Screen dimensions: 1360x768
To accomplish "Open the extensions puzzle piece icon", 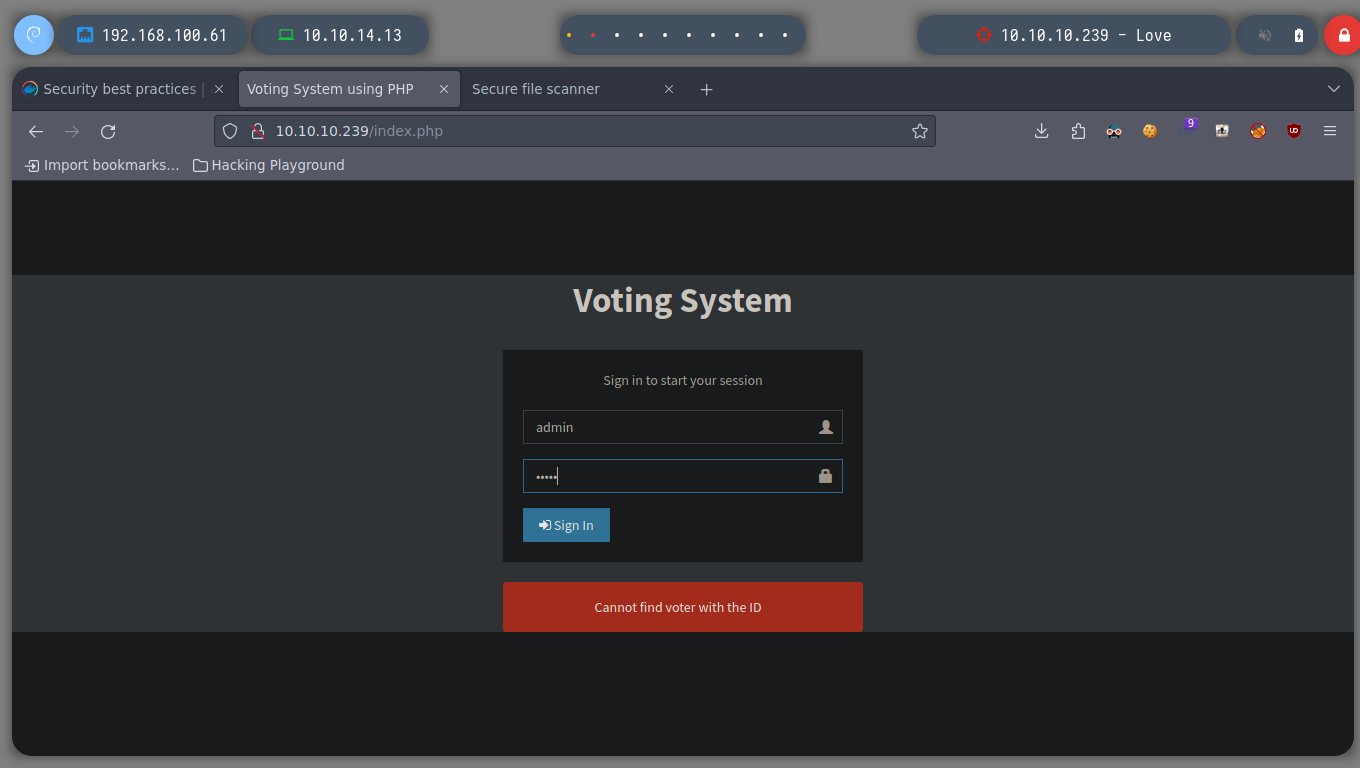I will tap(1078, 131).
